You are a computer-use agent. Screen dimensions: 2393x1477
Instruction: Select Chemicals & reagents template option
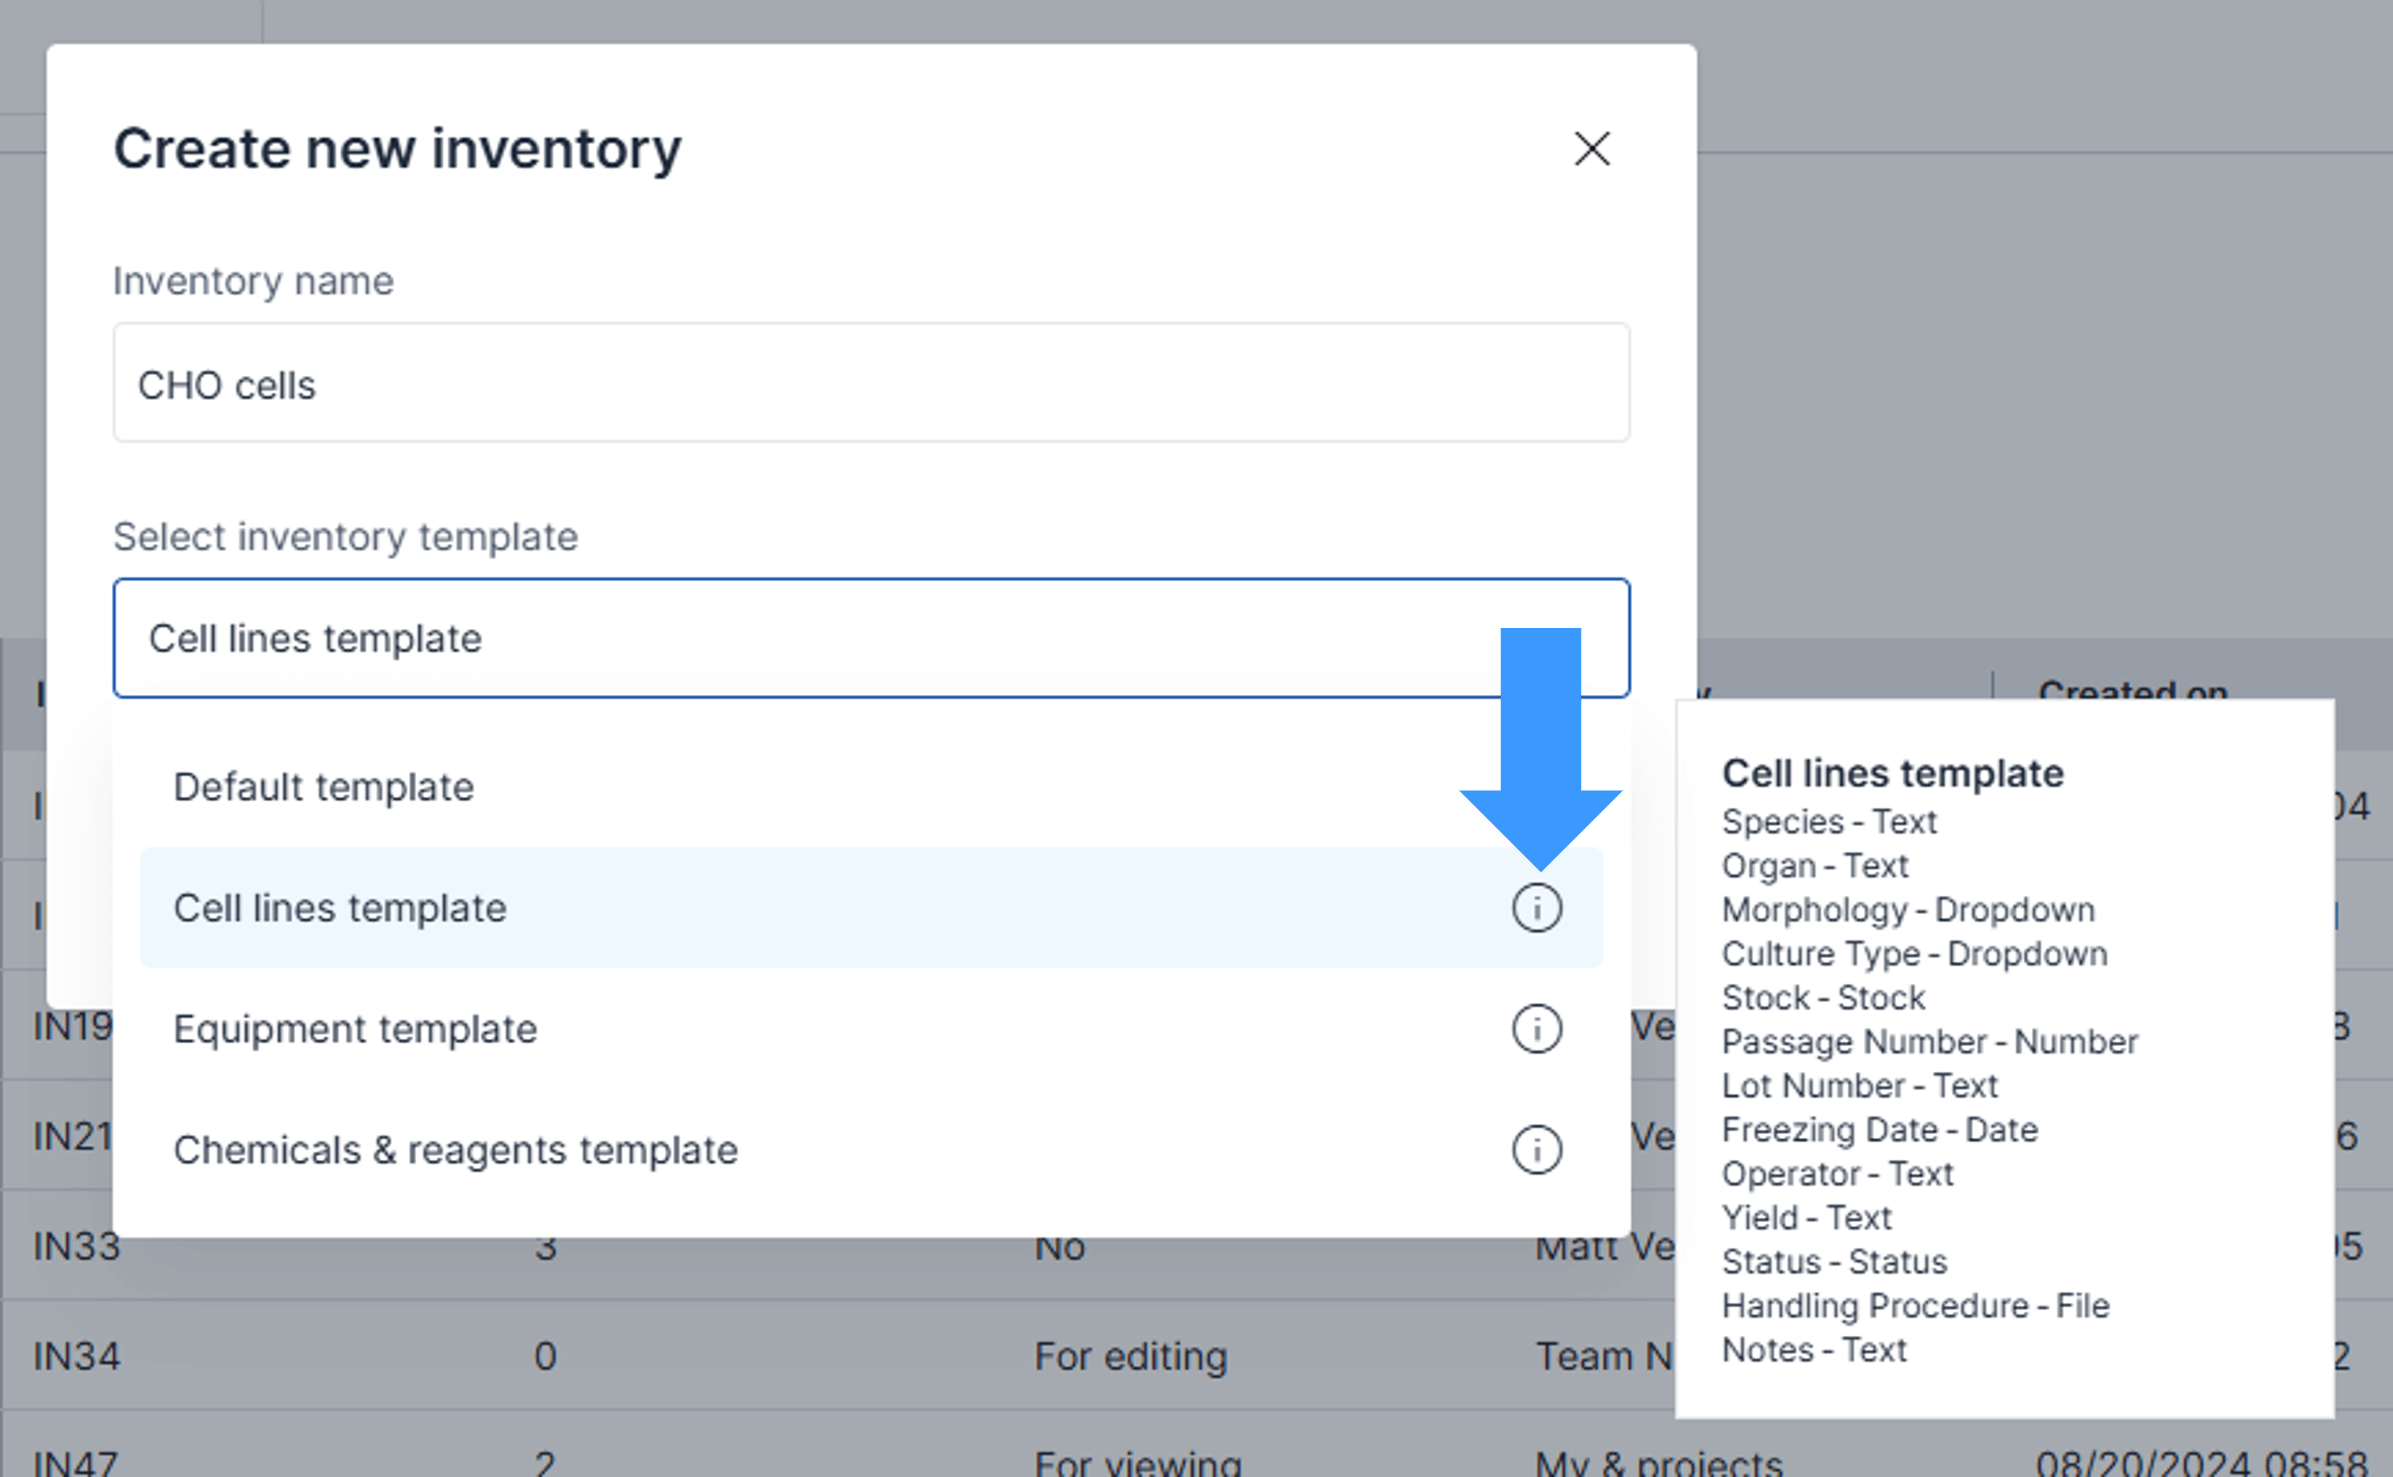(455, 1150)
